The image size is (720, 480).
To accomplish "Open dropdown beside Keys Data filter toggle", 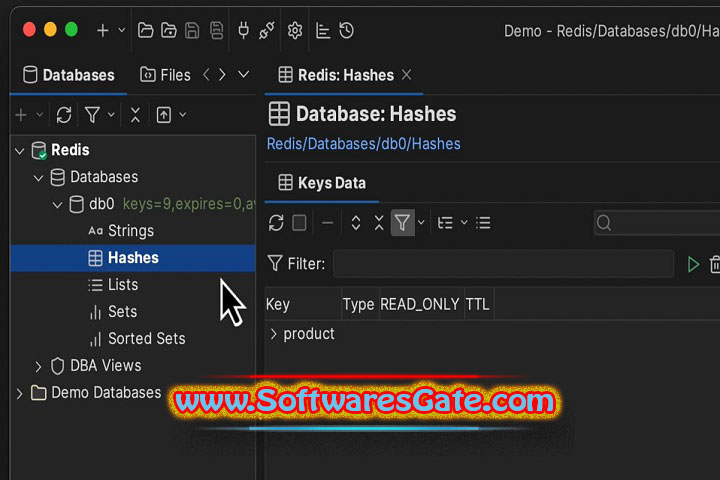I will [421, 223].
